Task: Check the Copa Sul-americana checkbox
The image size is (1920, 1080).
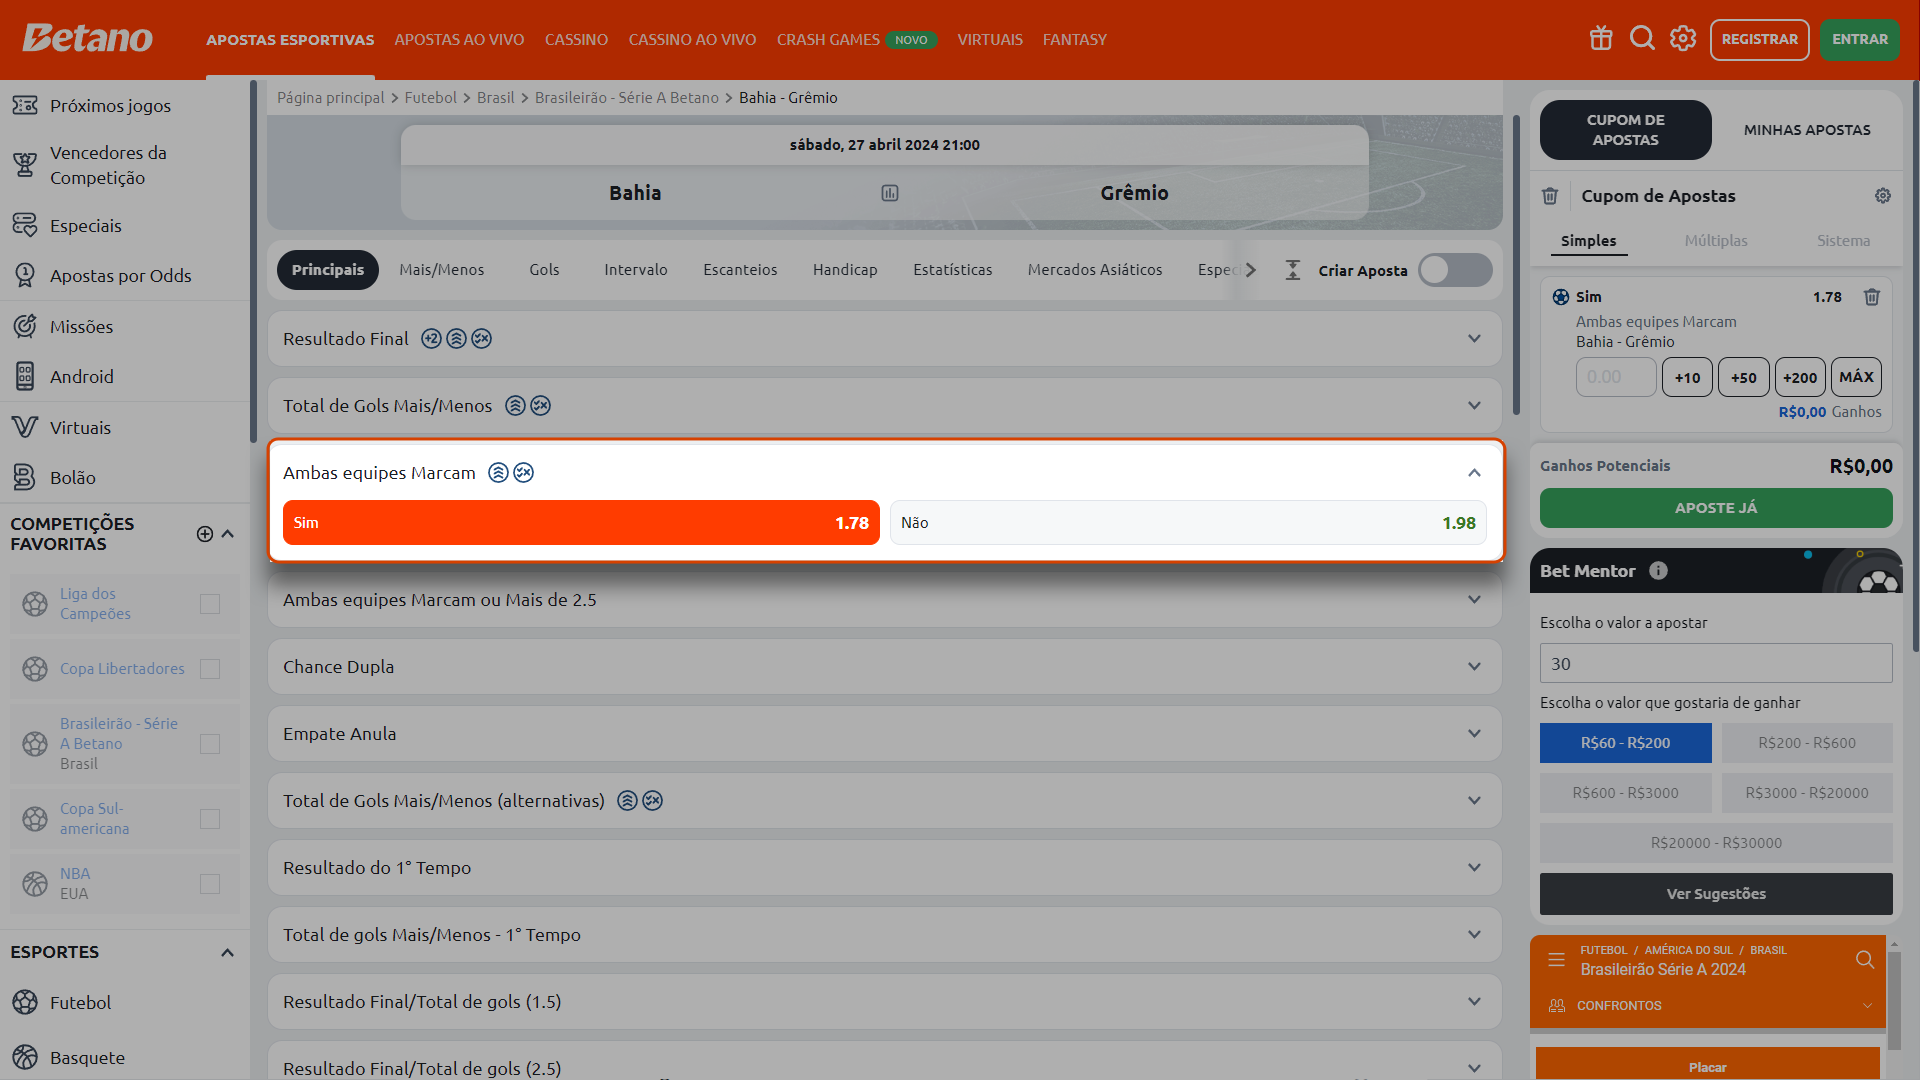Action: tap(210, 819)
